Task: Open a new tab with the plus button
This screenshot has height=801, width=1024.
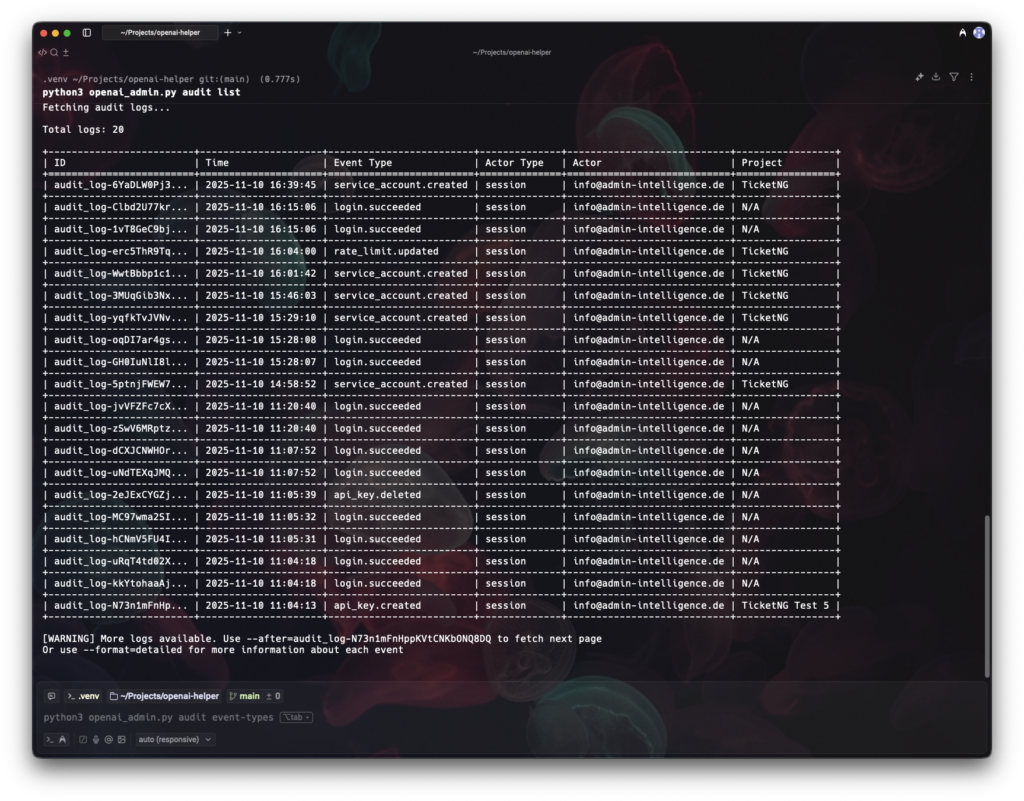Action: [x=228, y=33]
